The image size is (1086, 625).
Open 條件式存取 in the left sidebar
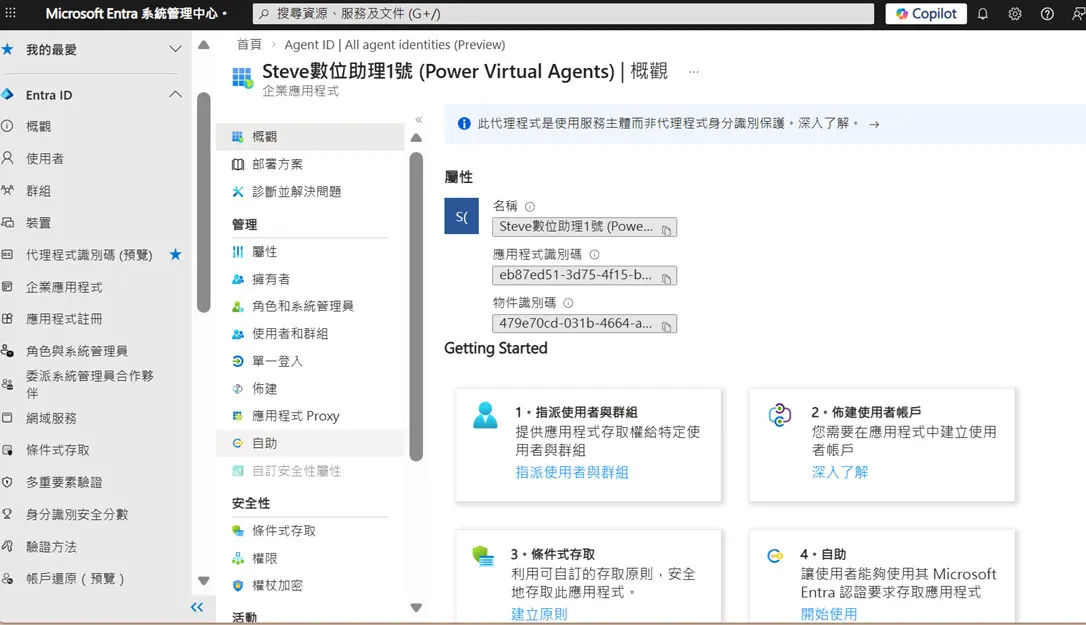57,450
